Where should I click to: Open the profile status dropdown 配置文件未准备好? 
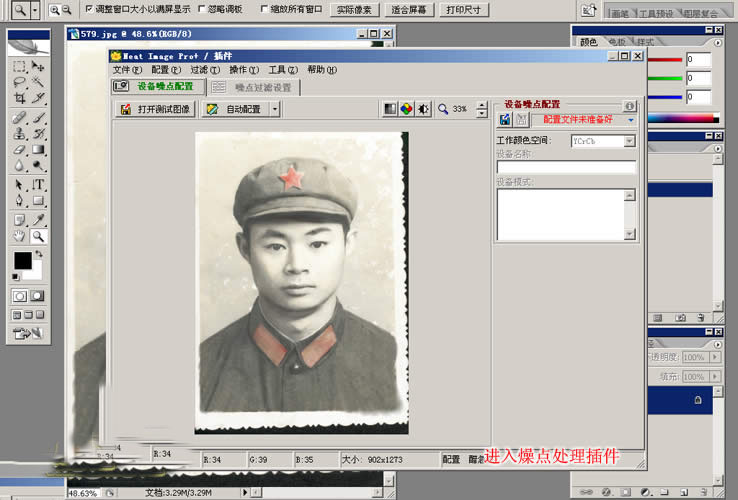631,120
